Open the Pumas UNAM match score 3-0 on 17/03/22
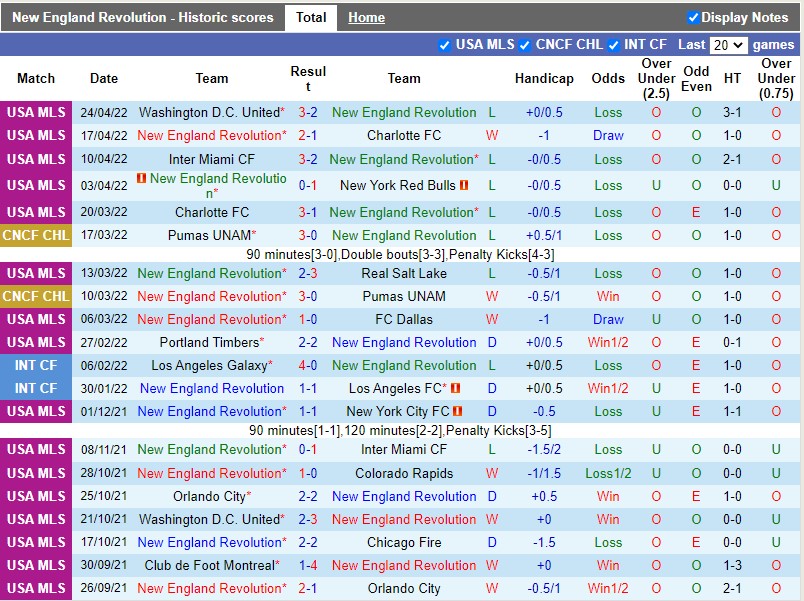 click(x=308, y=235)
